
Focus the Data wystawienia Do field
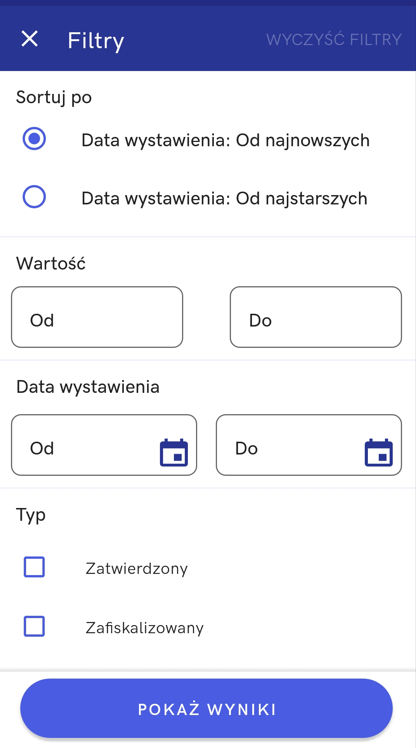(309, 445)
